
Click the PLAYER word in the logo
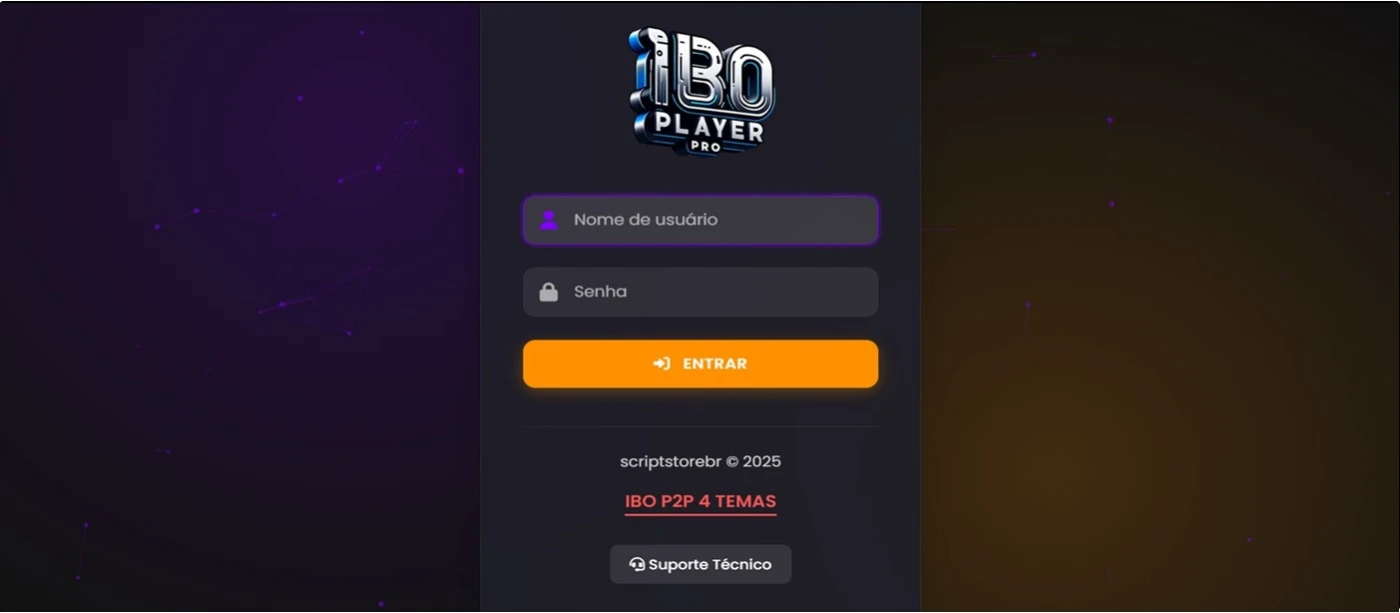(708, 128)
